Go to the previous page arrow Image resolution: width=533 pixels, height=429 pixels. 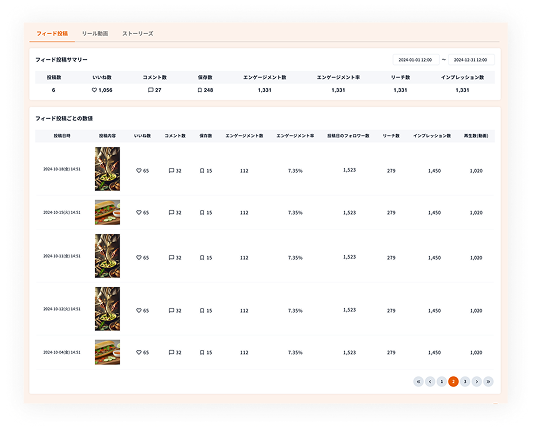pyautogui.click(x=430, y=381)
